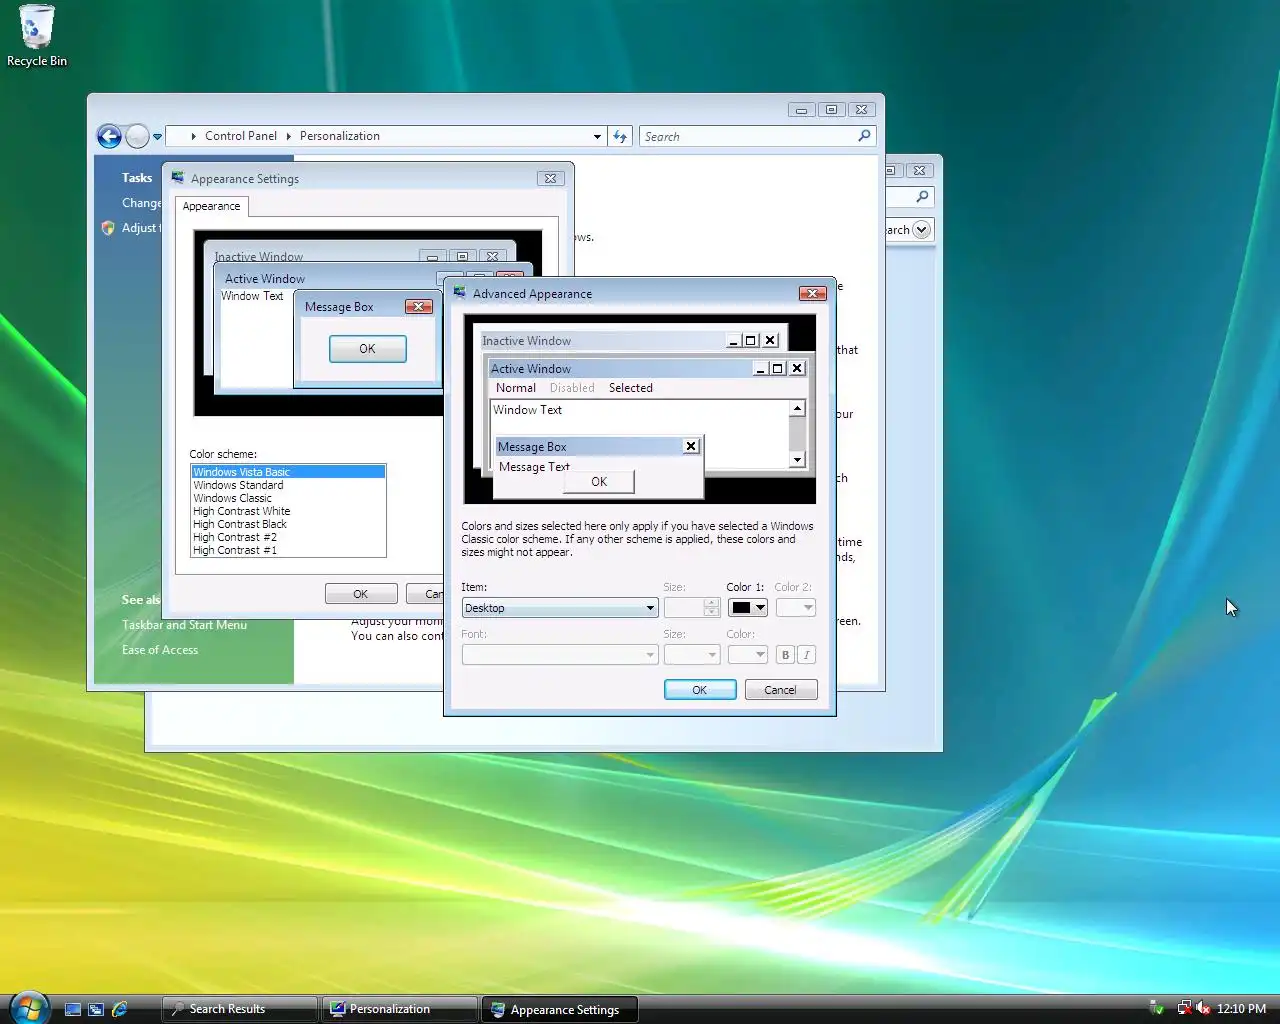
Task: Click the Start orb button
Action: pos(29,1007)
